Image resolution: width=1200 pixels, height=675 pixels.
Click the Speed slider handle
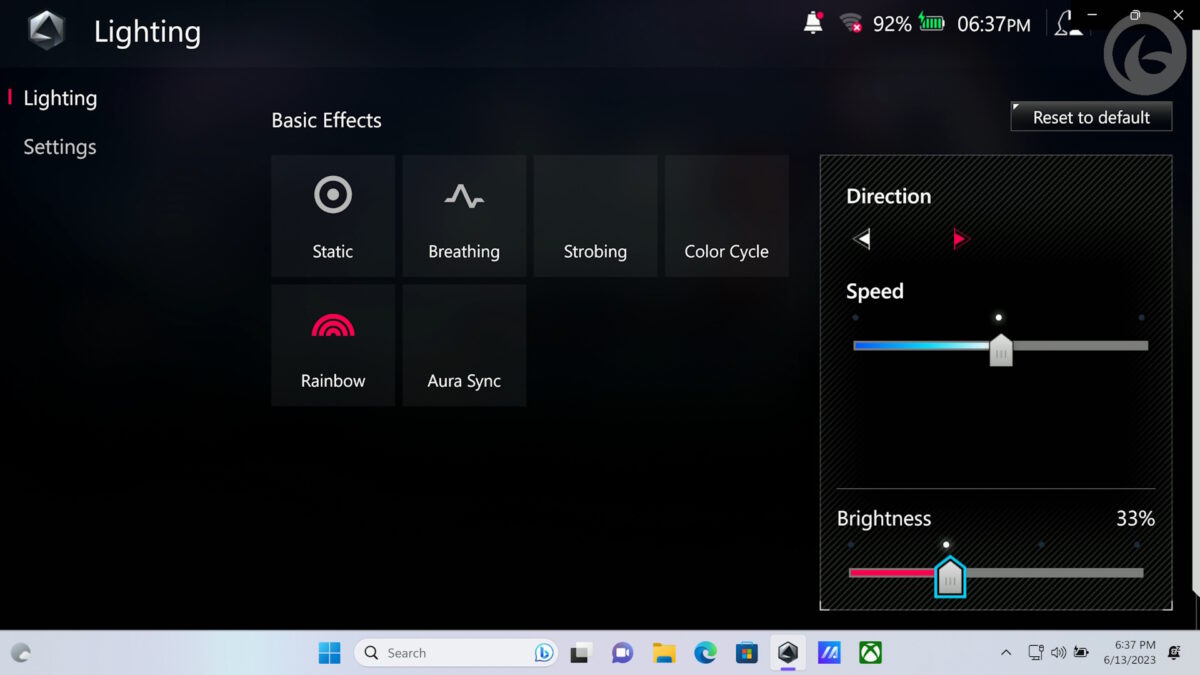[x=1000, y=349]
